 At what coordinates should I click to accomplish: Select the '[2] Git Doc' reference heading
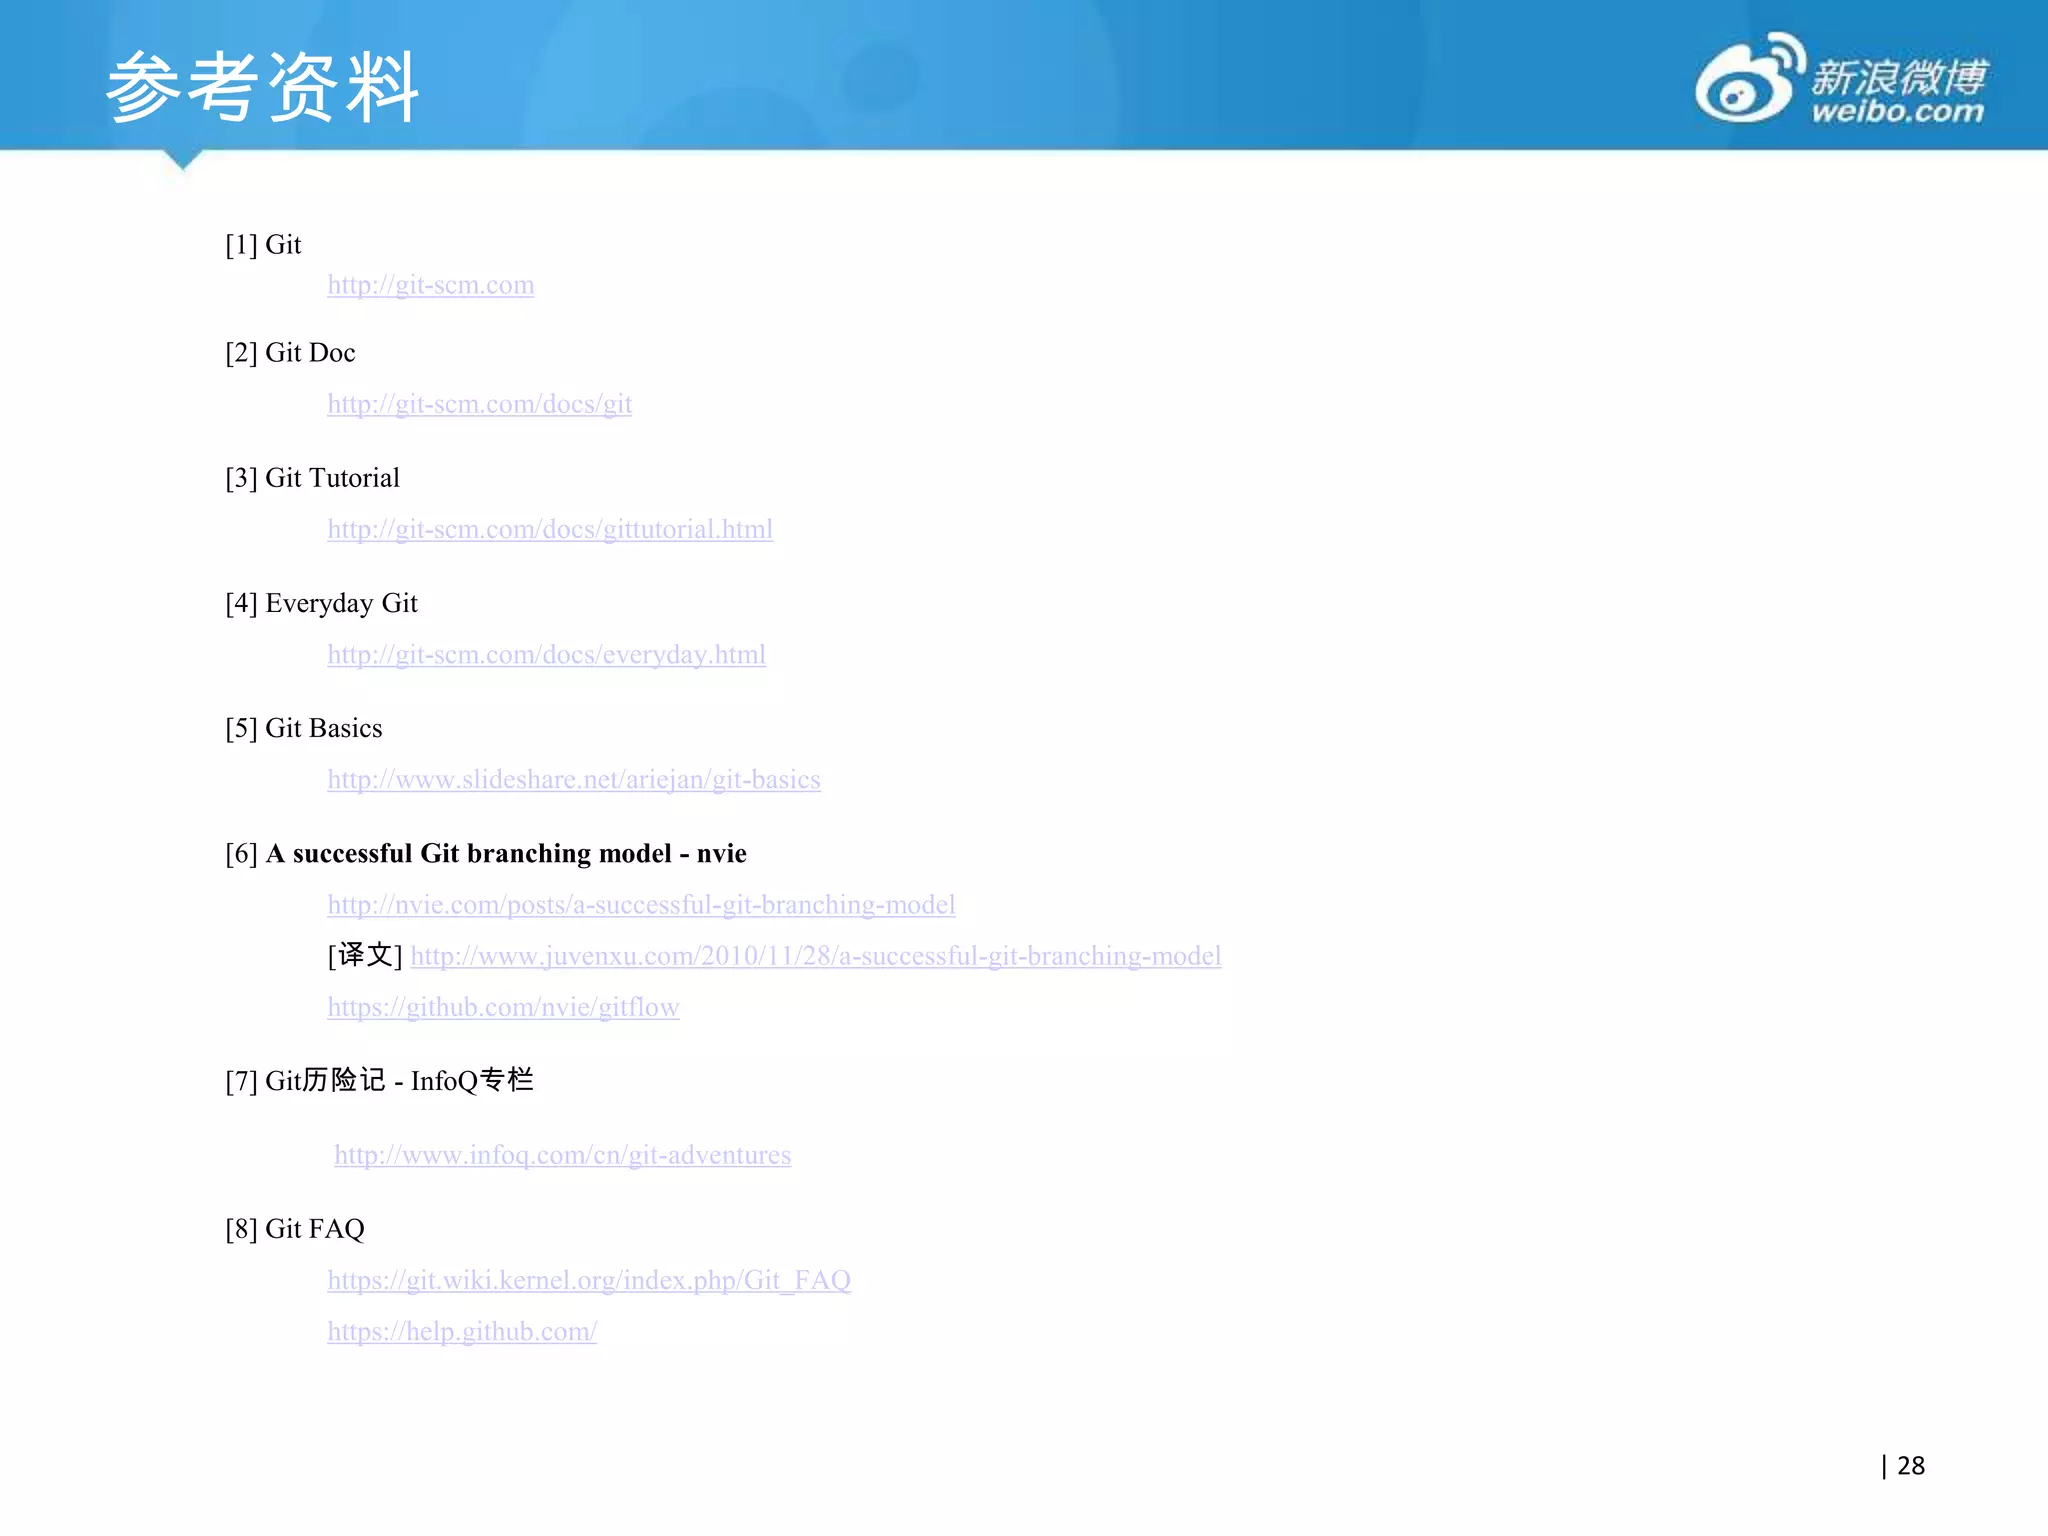290,353
